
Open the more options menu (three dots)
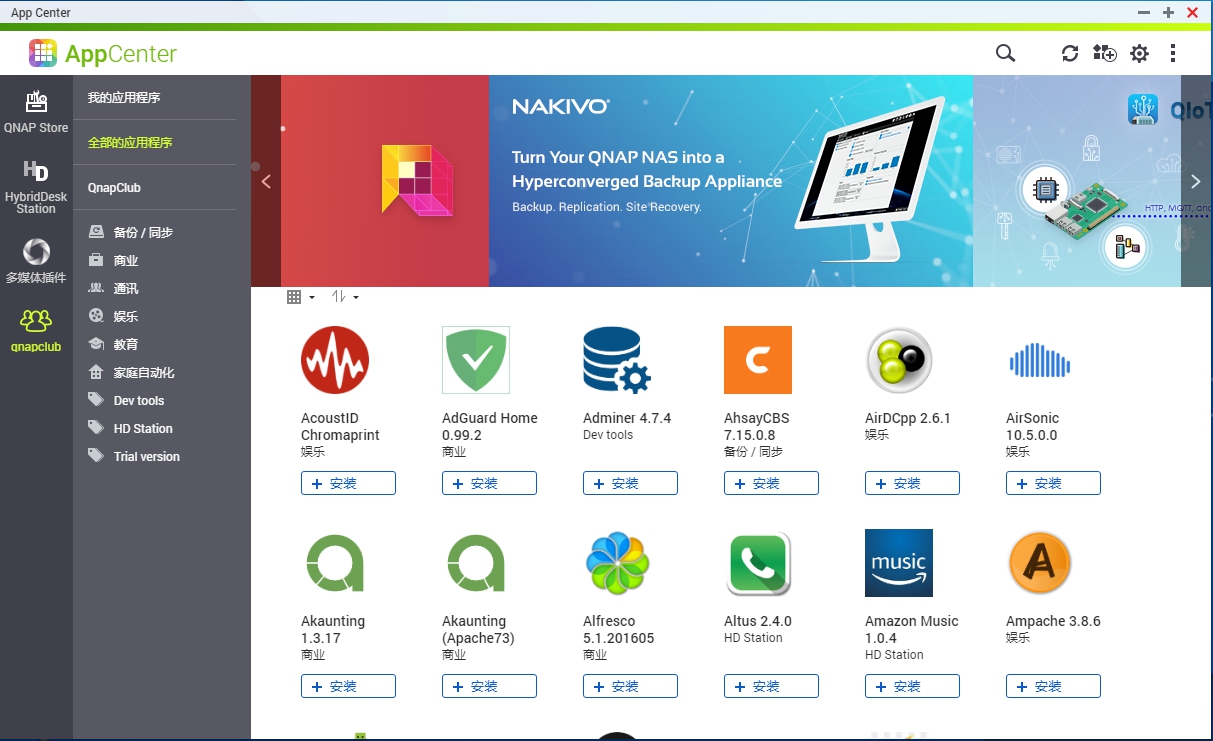[1173, 53]
